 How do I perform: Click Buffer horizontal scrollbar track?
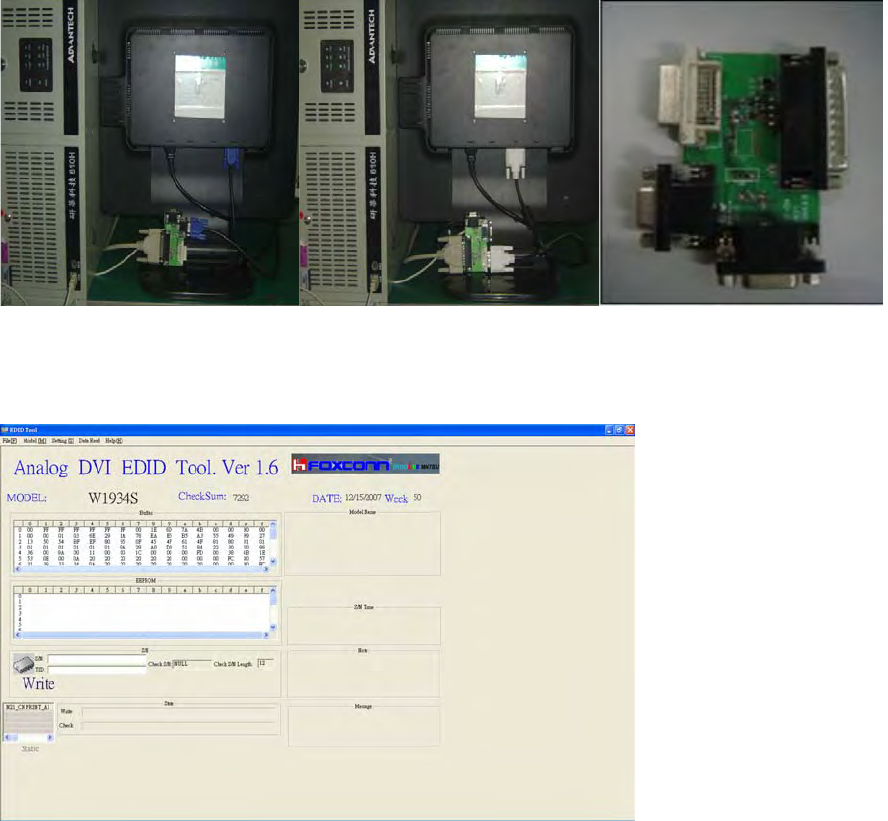pos(142,569)
